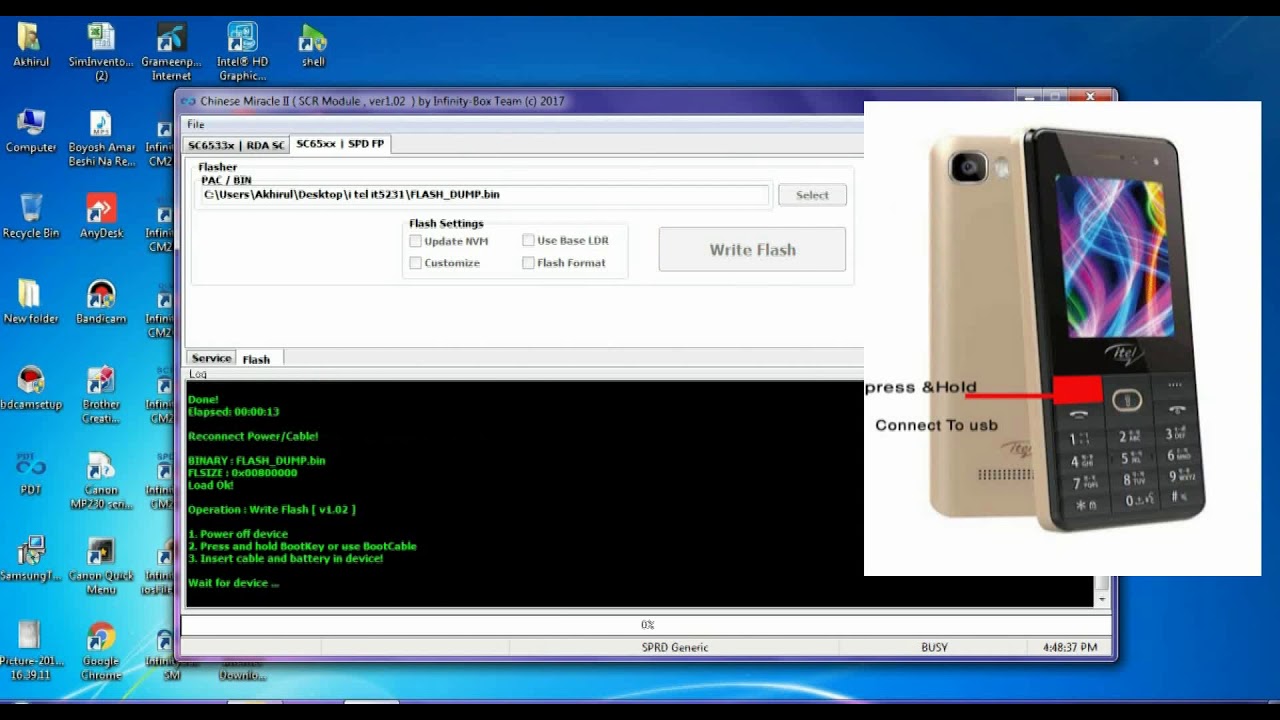Open Canon MP230 series shortcut

click(101, 480)
